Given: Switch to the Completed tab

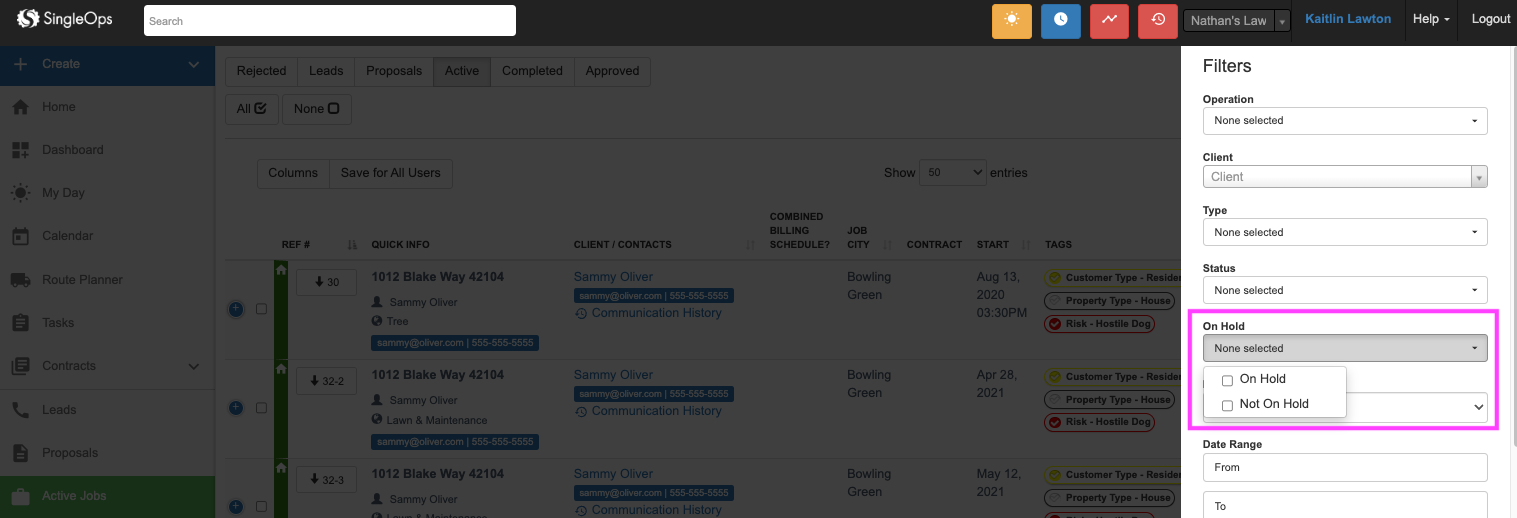Looking at the screenshot, I should tap(532, 71).
